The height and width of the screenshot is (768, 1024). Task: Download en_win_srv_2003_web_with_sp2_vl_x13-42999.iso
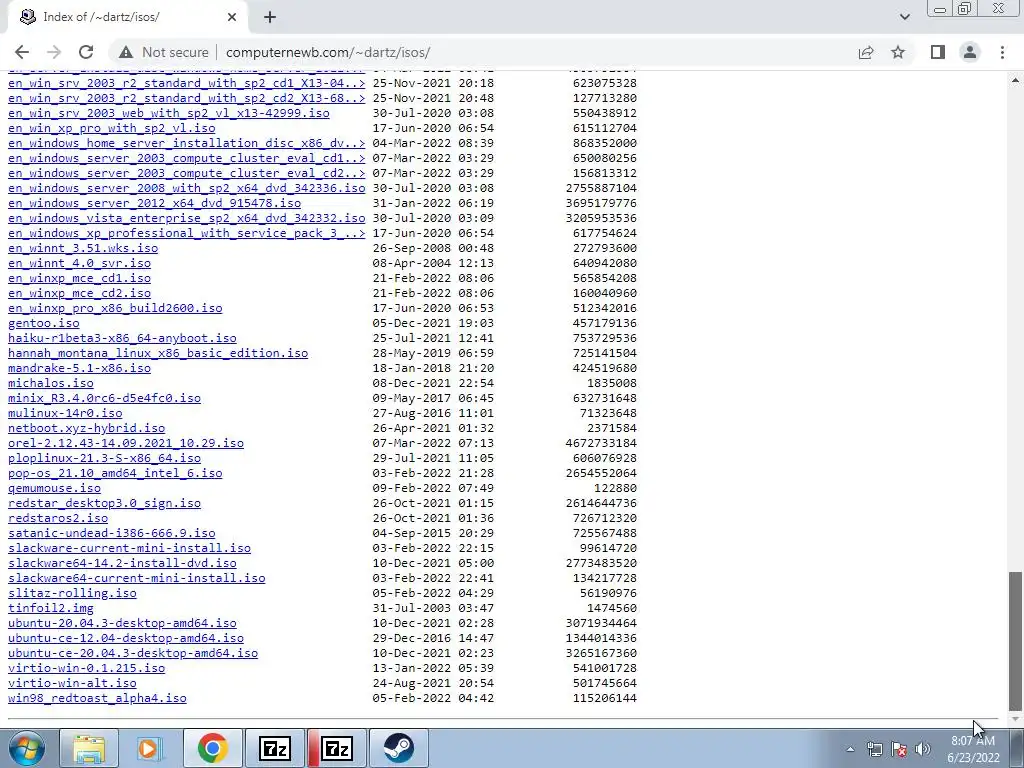click(x=168, y=113)
